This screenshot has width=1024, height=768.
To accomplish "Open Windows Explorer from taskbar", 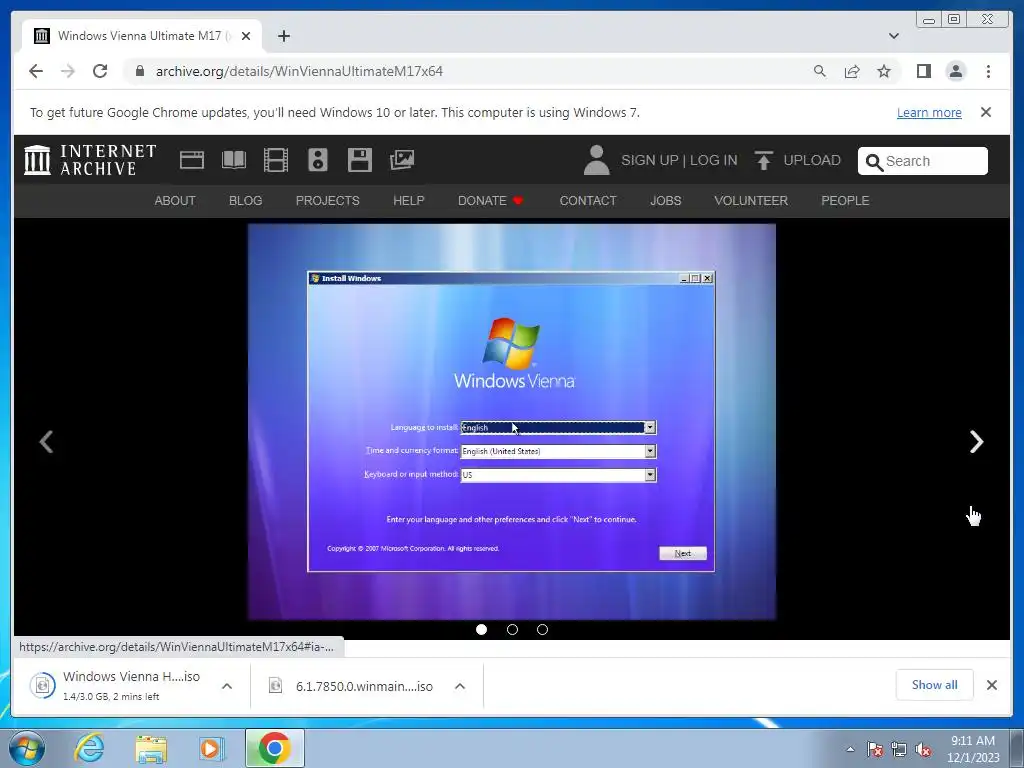I will tap(151, 749).
